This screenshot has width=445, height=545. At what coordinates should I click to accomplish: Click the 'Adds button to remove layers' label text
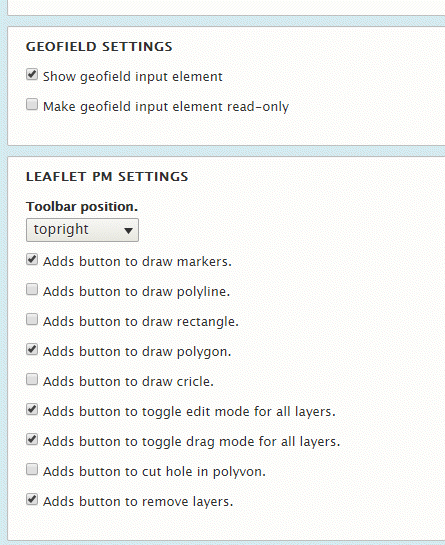138,502
